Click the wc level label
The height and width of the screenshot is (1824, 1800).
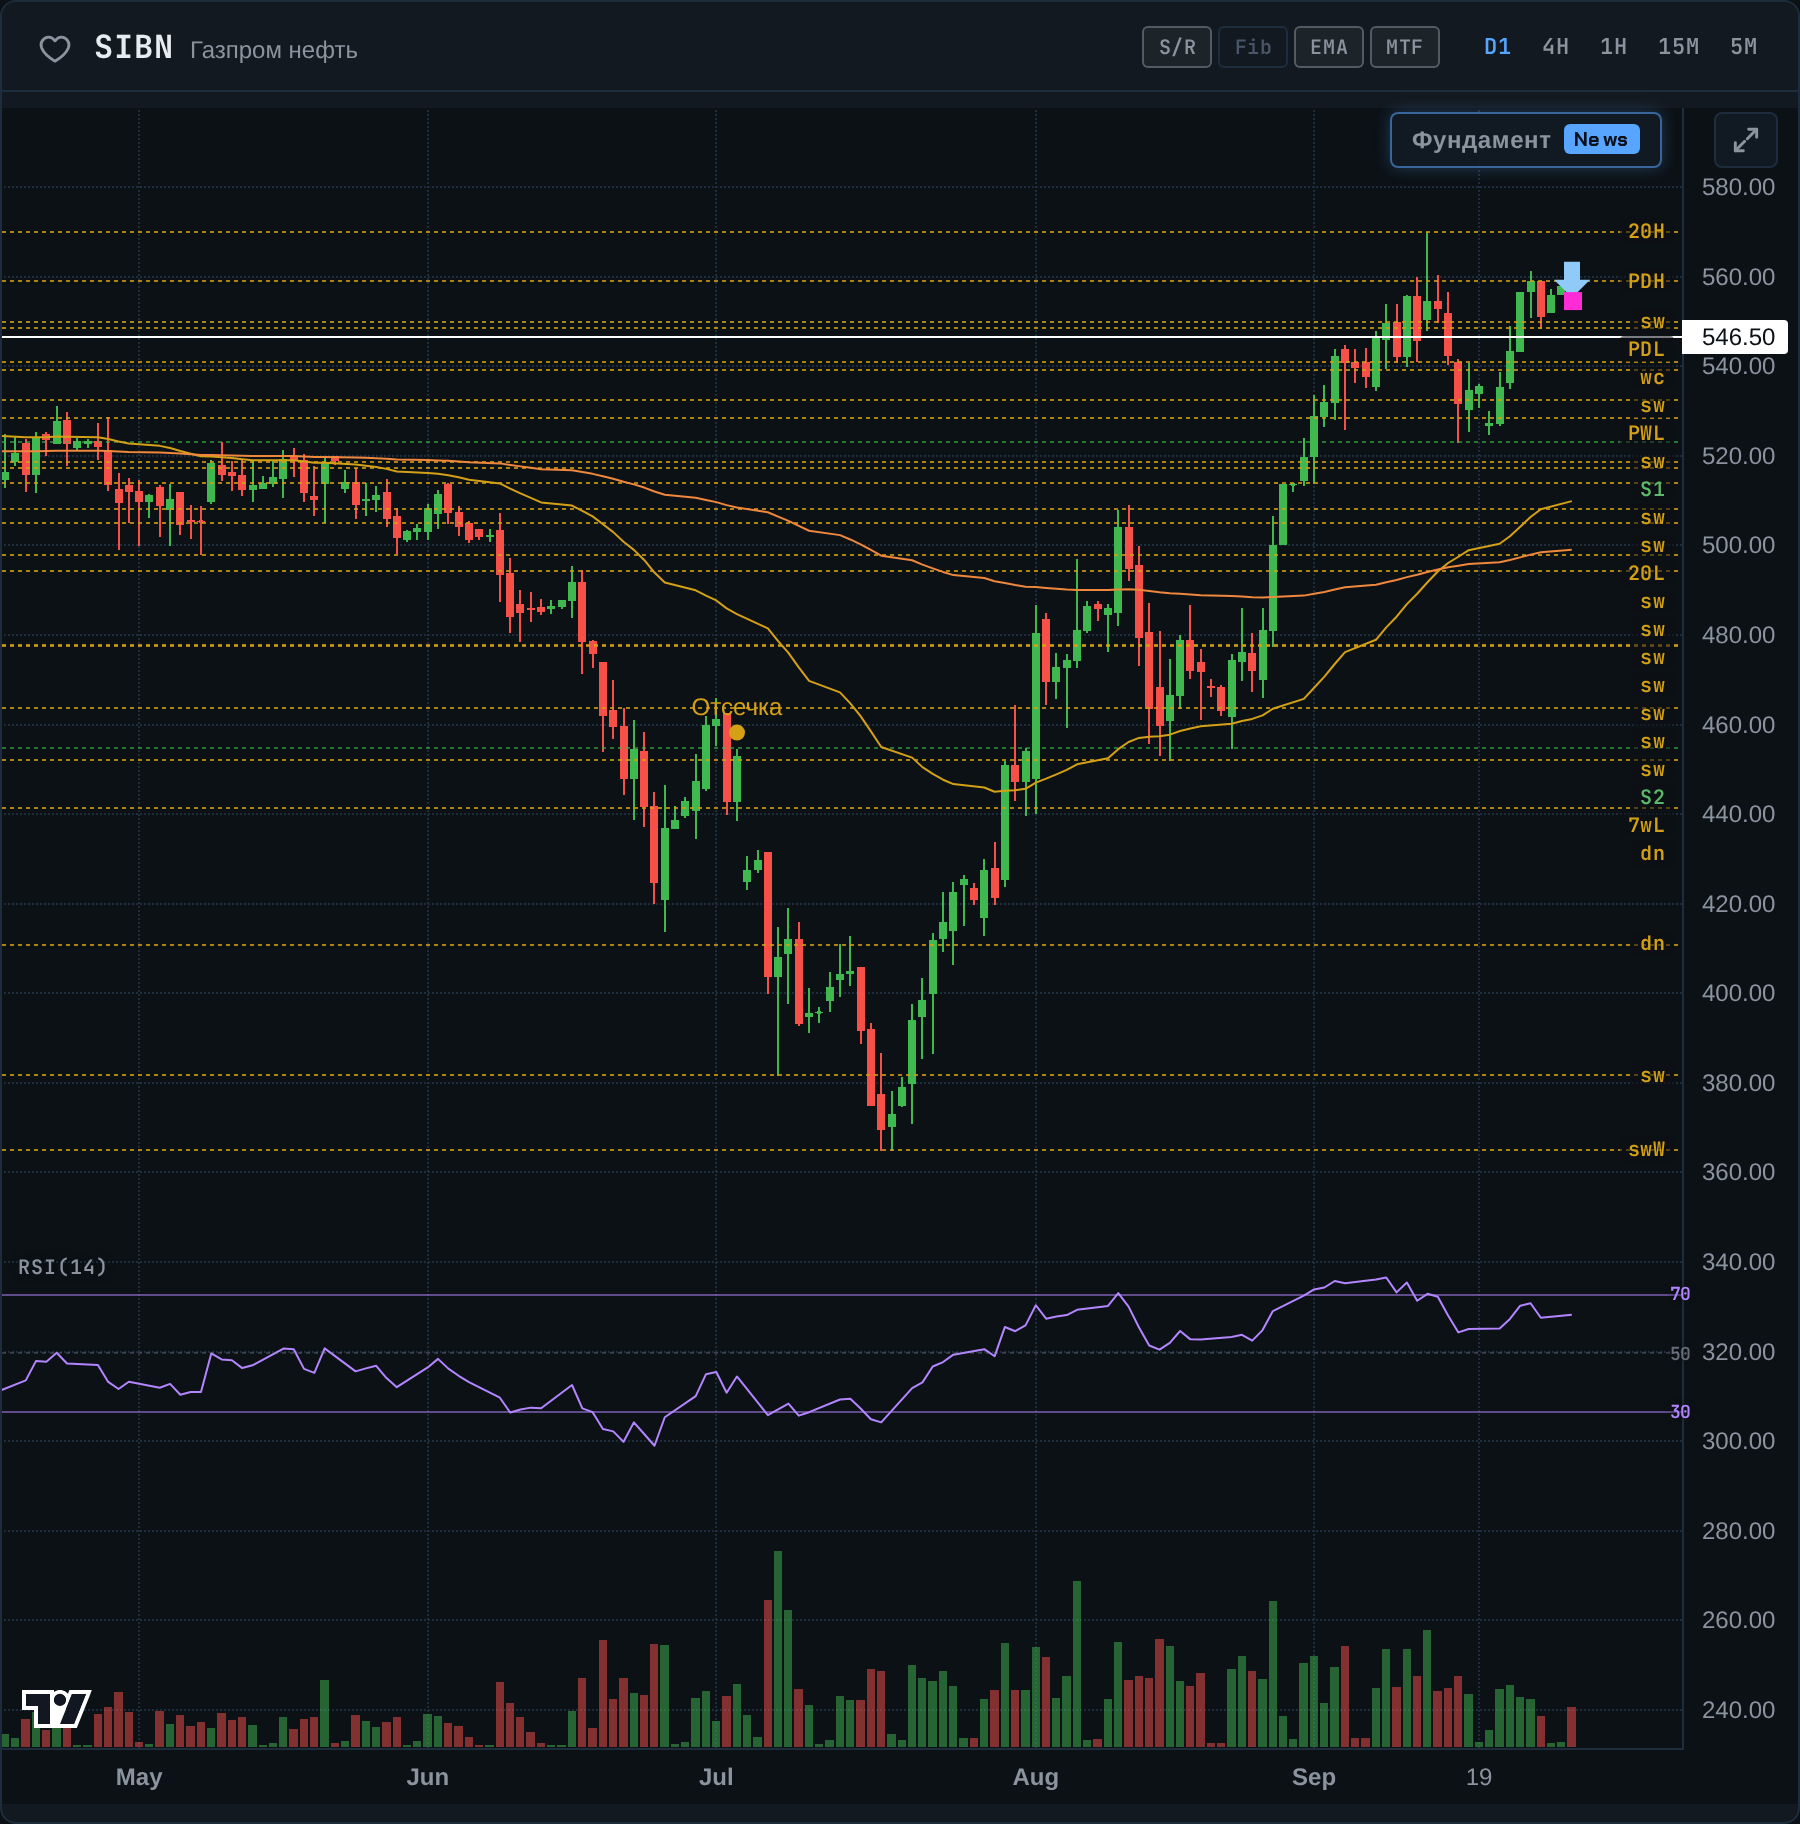pyautogui.click(x=1652, y=378)
